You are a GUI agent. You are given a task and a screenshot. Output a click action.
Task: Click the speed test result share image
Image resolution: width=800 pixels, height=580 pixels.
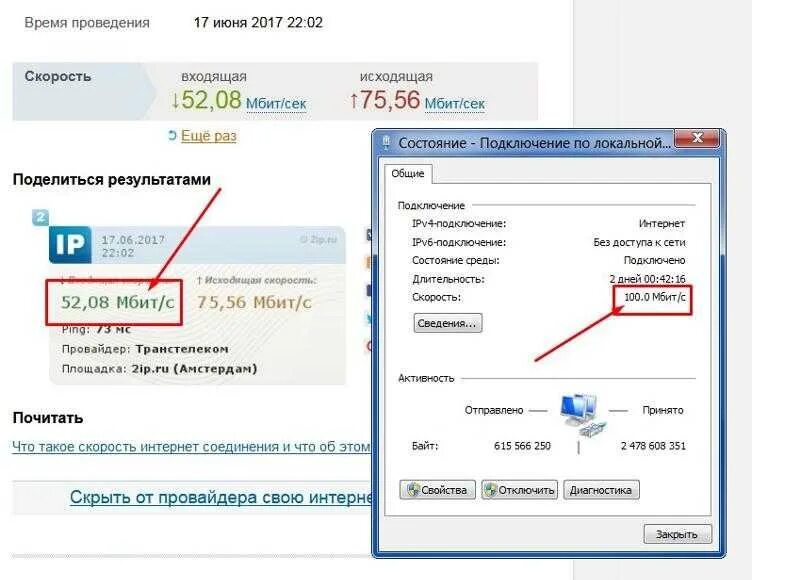coord(197,305)
